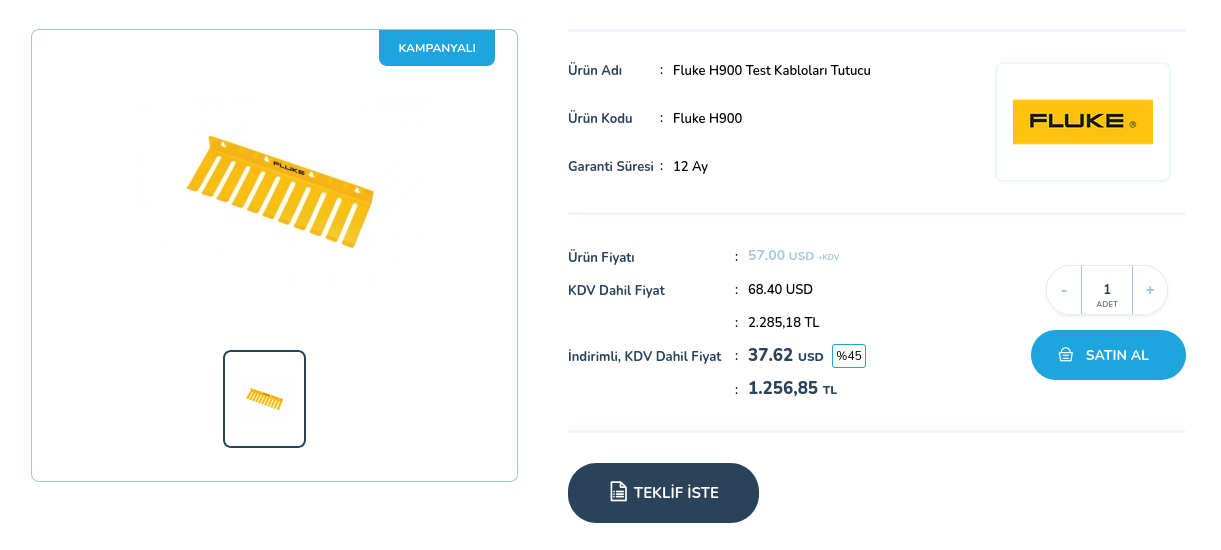Click the shopping basket icon in SATIN AL
This screenshot has height=550, width=1221.
tap(1066, 355)
